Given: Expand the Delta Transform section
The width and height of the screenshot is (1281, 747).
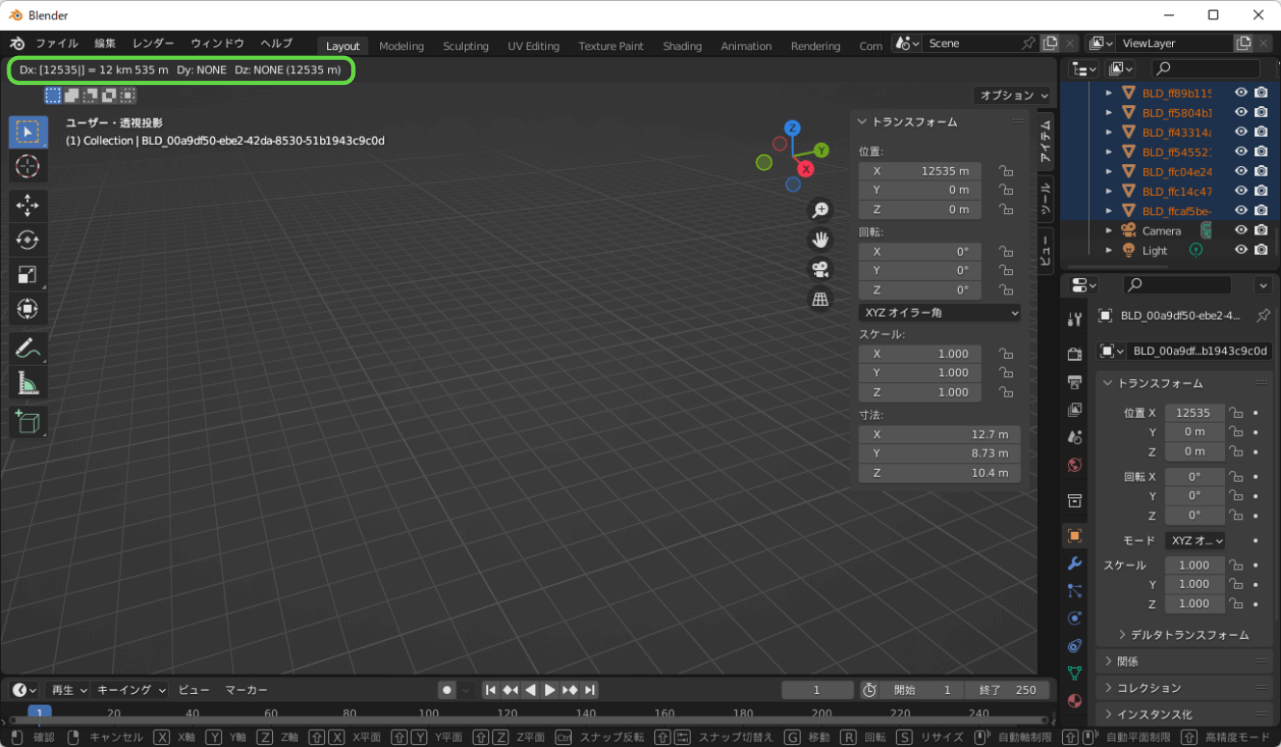Looking at the screenshot, I should 1183,632.
